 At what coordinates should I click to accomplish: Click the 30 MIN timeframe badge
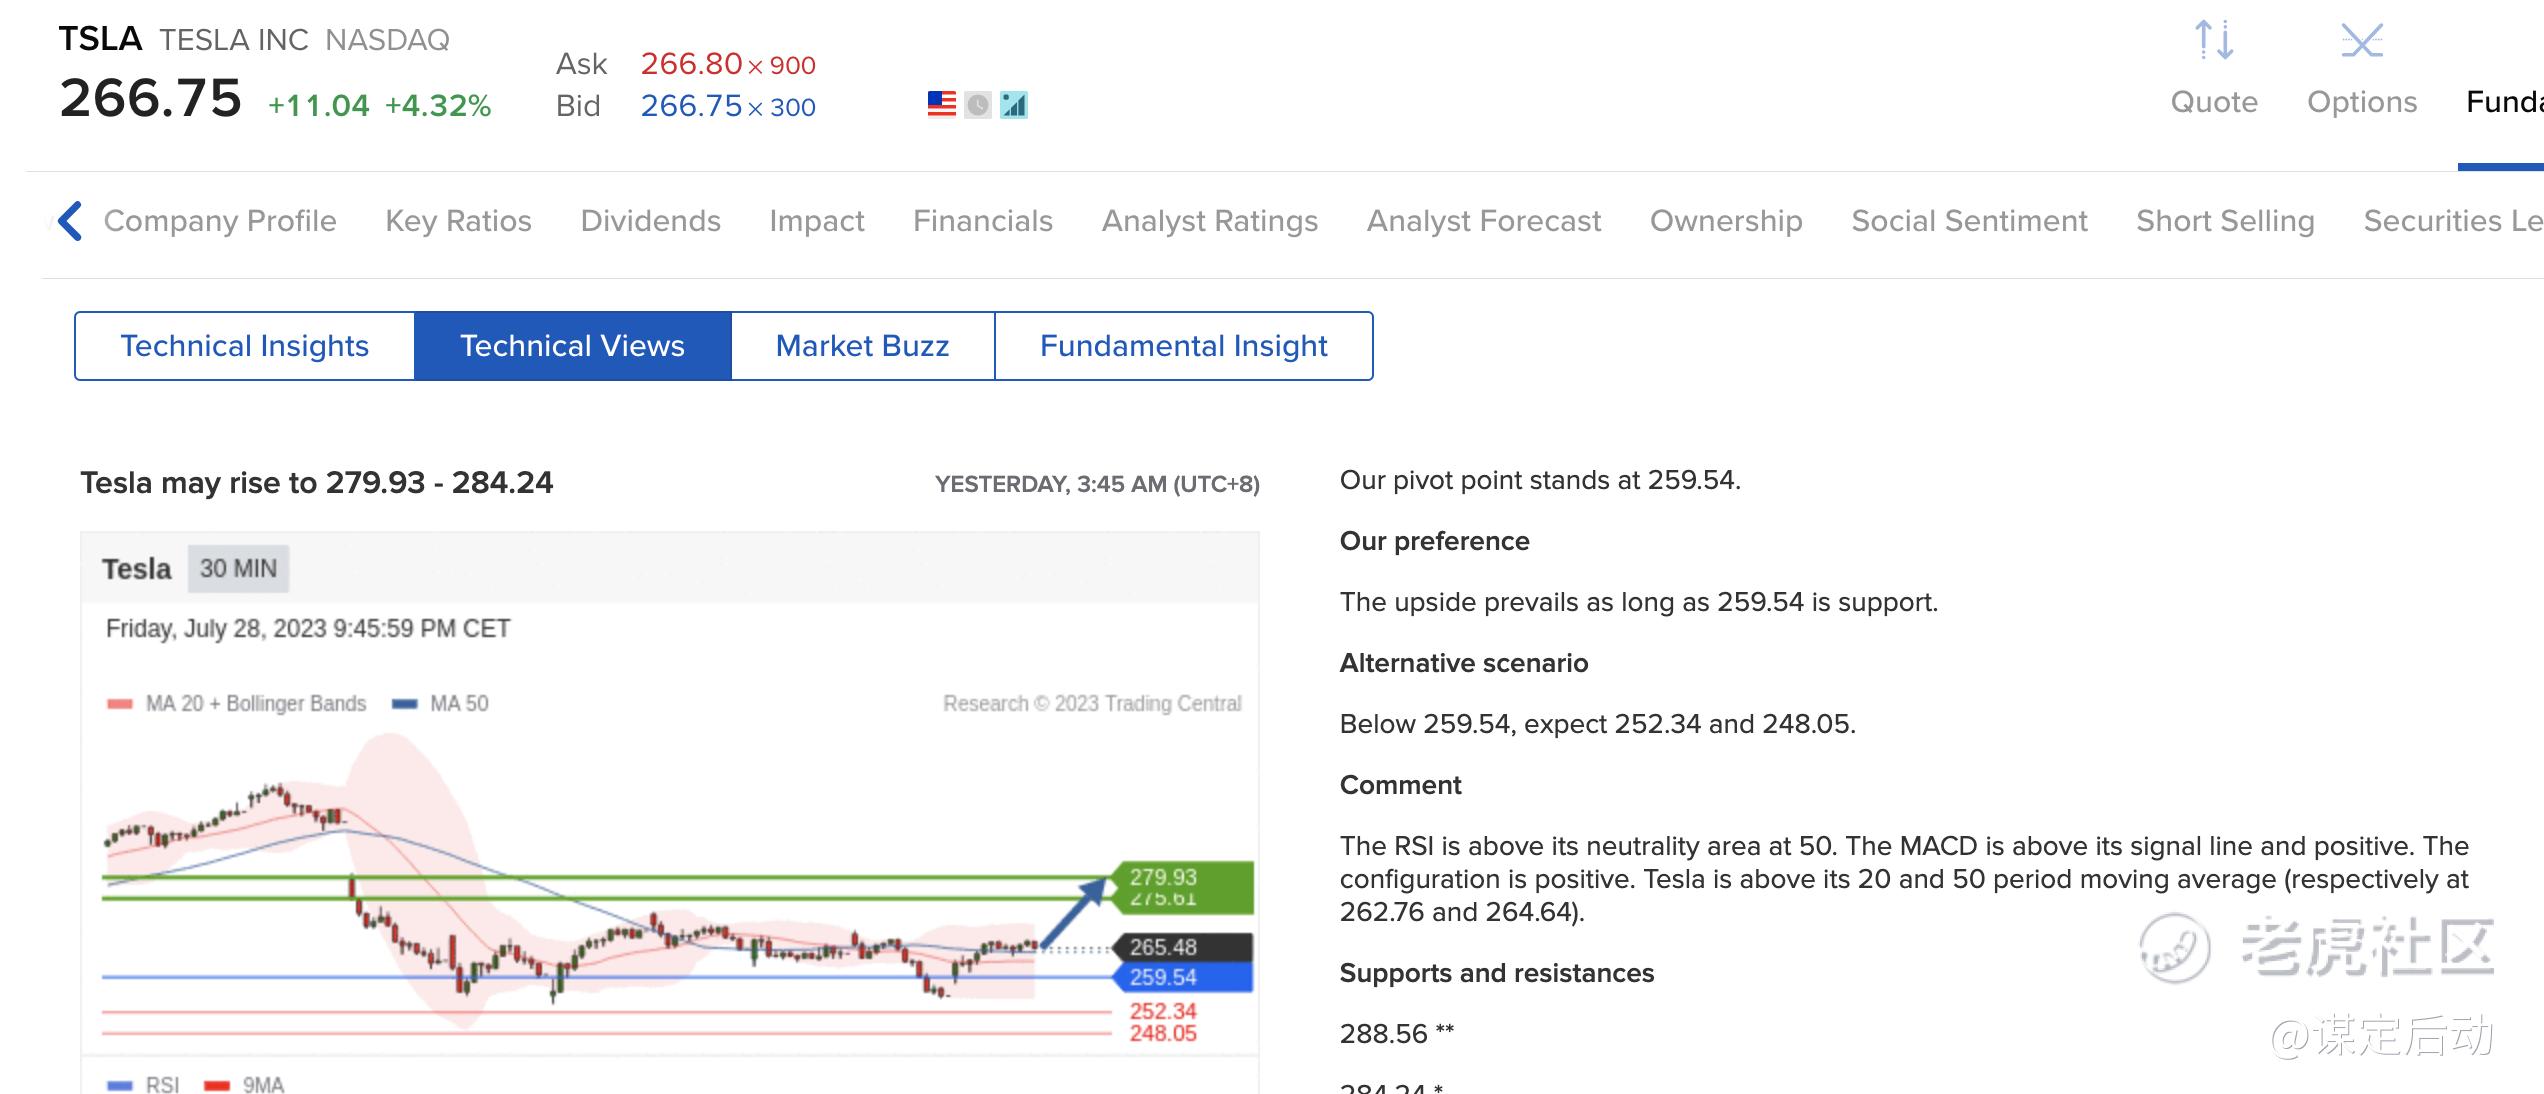pyautogui.click(x=238, y=569)
